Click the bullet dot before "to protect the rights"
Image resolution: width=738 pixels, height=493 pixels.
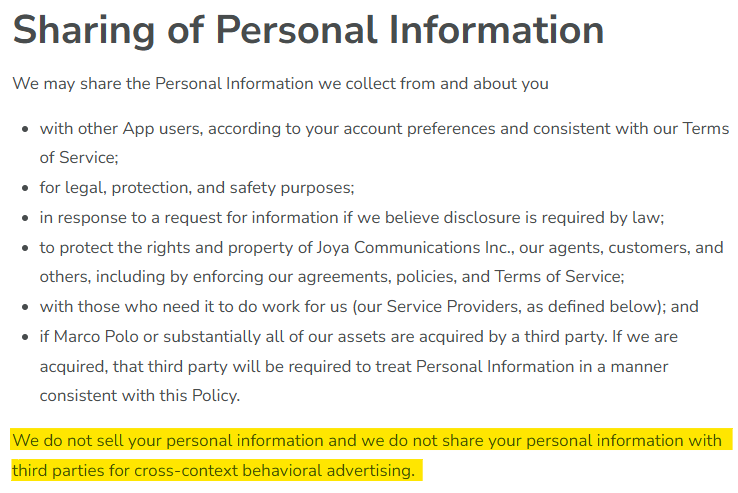click(x=24, y=248)
